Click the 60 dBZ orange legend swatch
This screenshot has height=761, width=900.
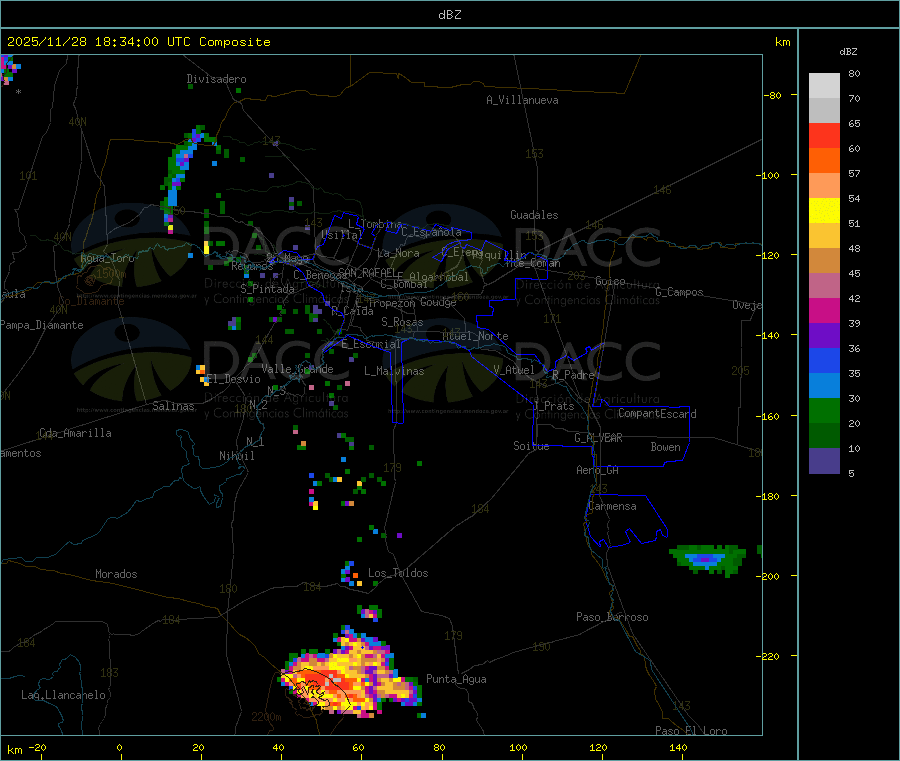(x=824, y=161)
